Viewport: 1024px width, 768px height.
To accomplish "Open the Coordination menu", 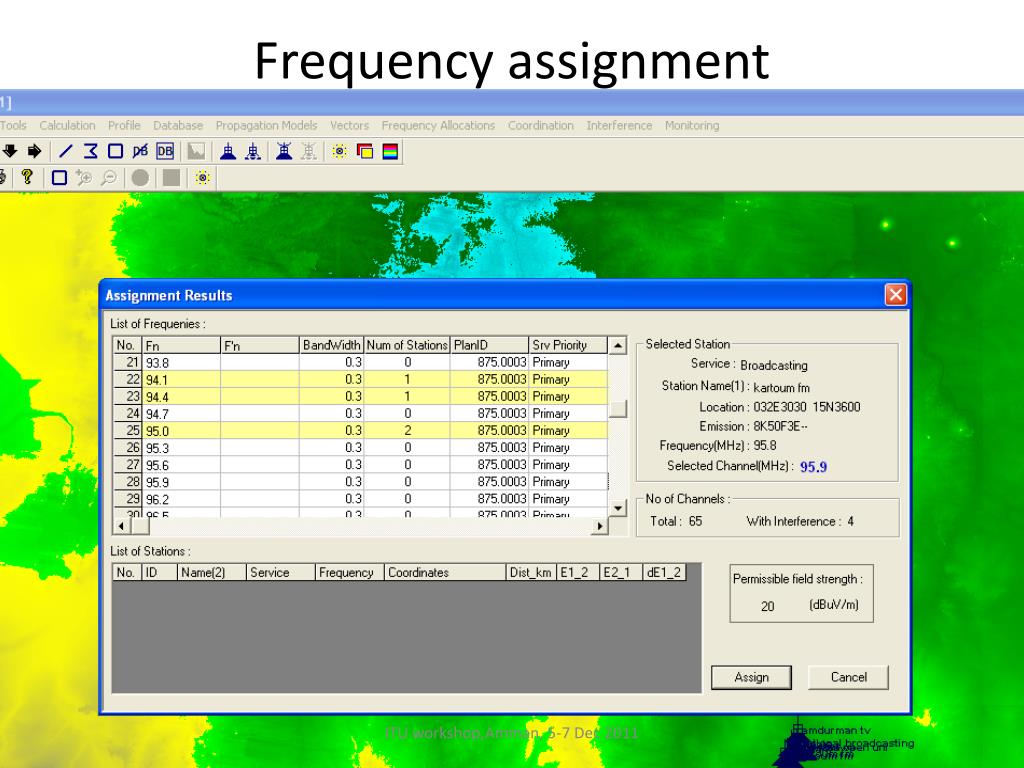I will (541, 125).
